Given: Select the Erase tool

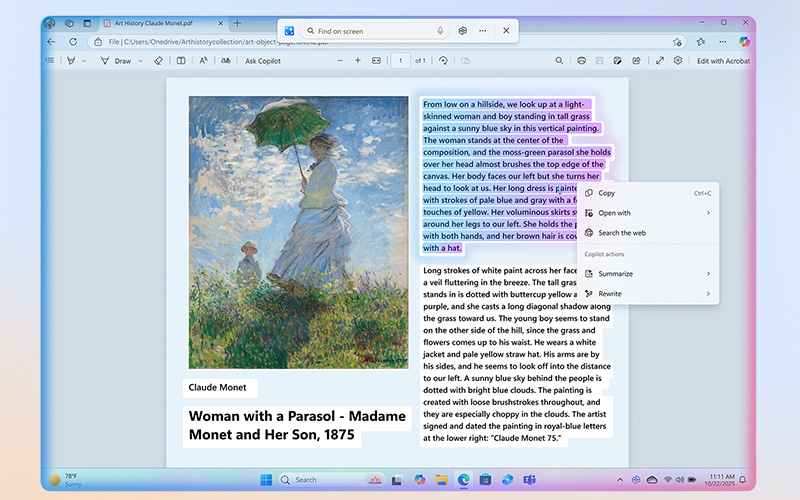Looking at the screenshot, I should (158, 61).
